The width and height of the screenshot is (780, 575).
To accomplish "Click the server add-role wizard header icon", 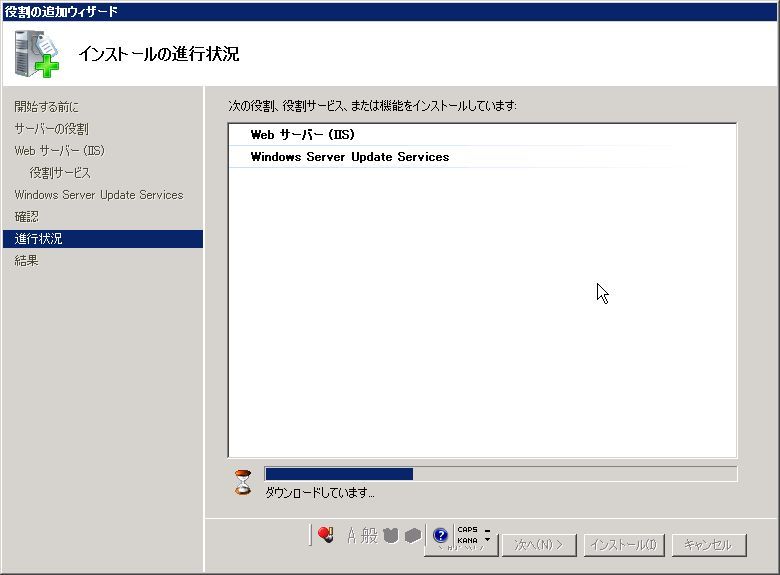I will [x=36, y=54].
